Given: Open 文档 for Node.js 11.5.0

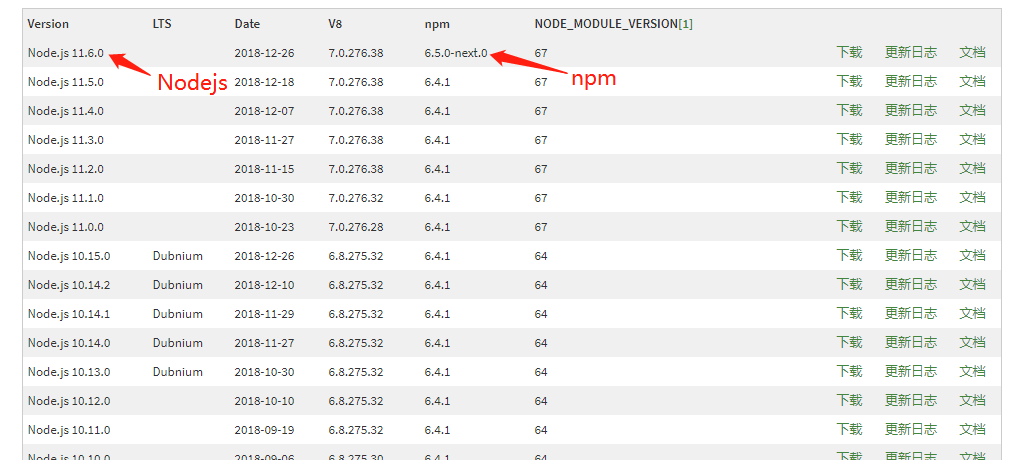Looking at the screenshot, I should (972, 82).
